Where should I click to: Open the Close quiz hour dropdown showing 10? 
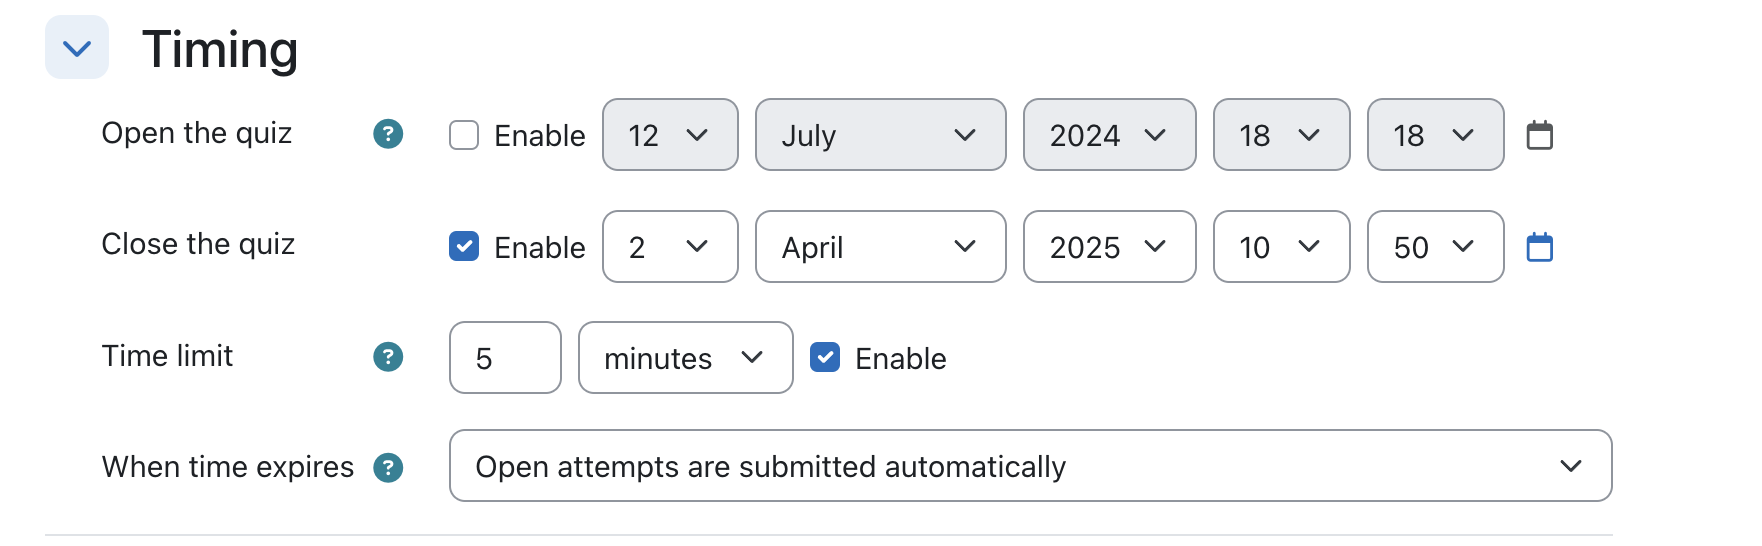(x=1282, y=247)
